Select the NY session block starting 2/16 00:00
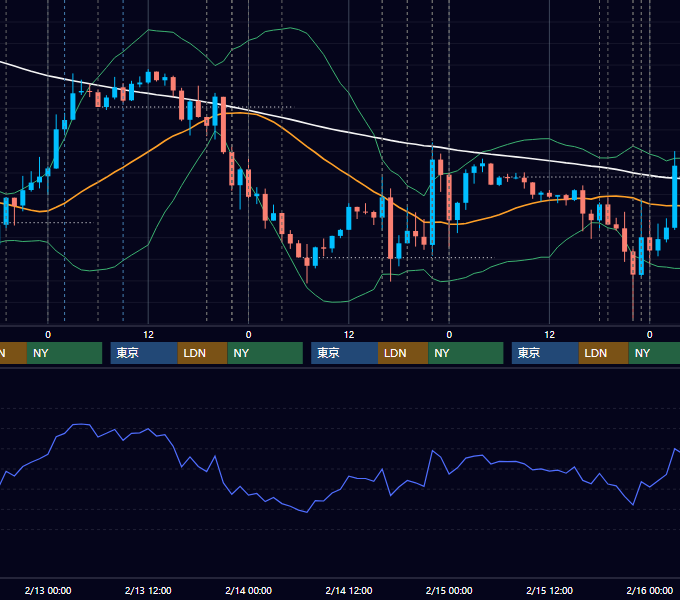This screenshot has height=600, width=680. coord(654,353)
